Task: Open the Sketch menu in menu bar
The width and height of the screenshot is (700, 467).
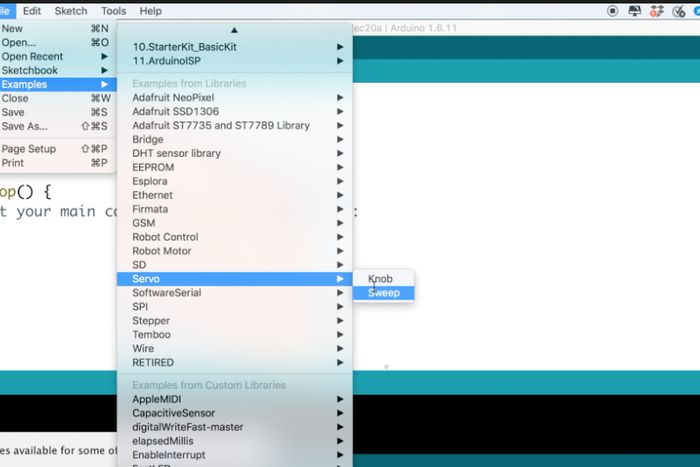Action: coord(70,11)
